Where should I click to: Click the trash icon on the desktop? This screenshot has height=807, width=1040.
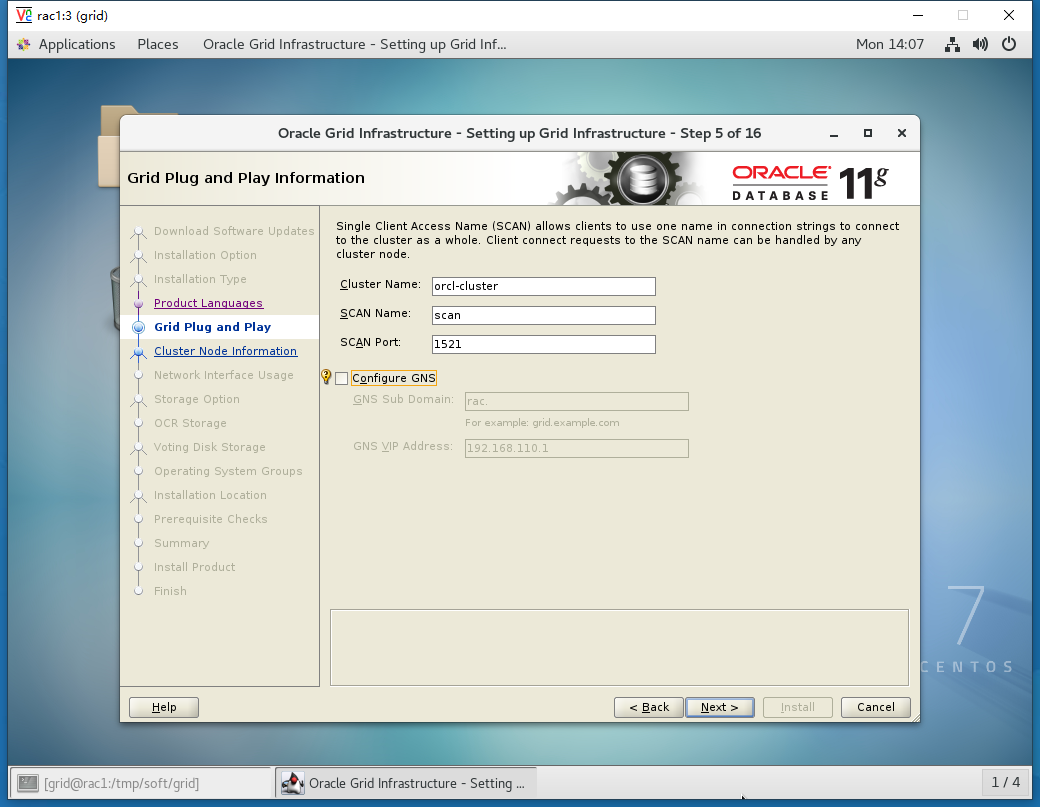coord(115,298)
